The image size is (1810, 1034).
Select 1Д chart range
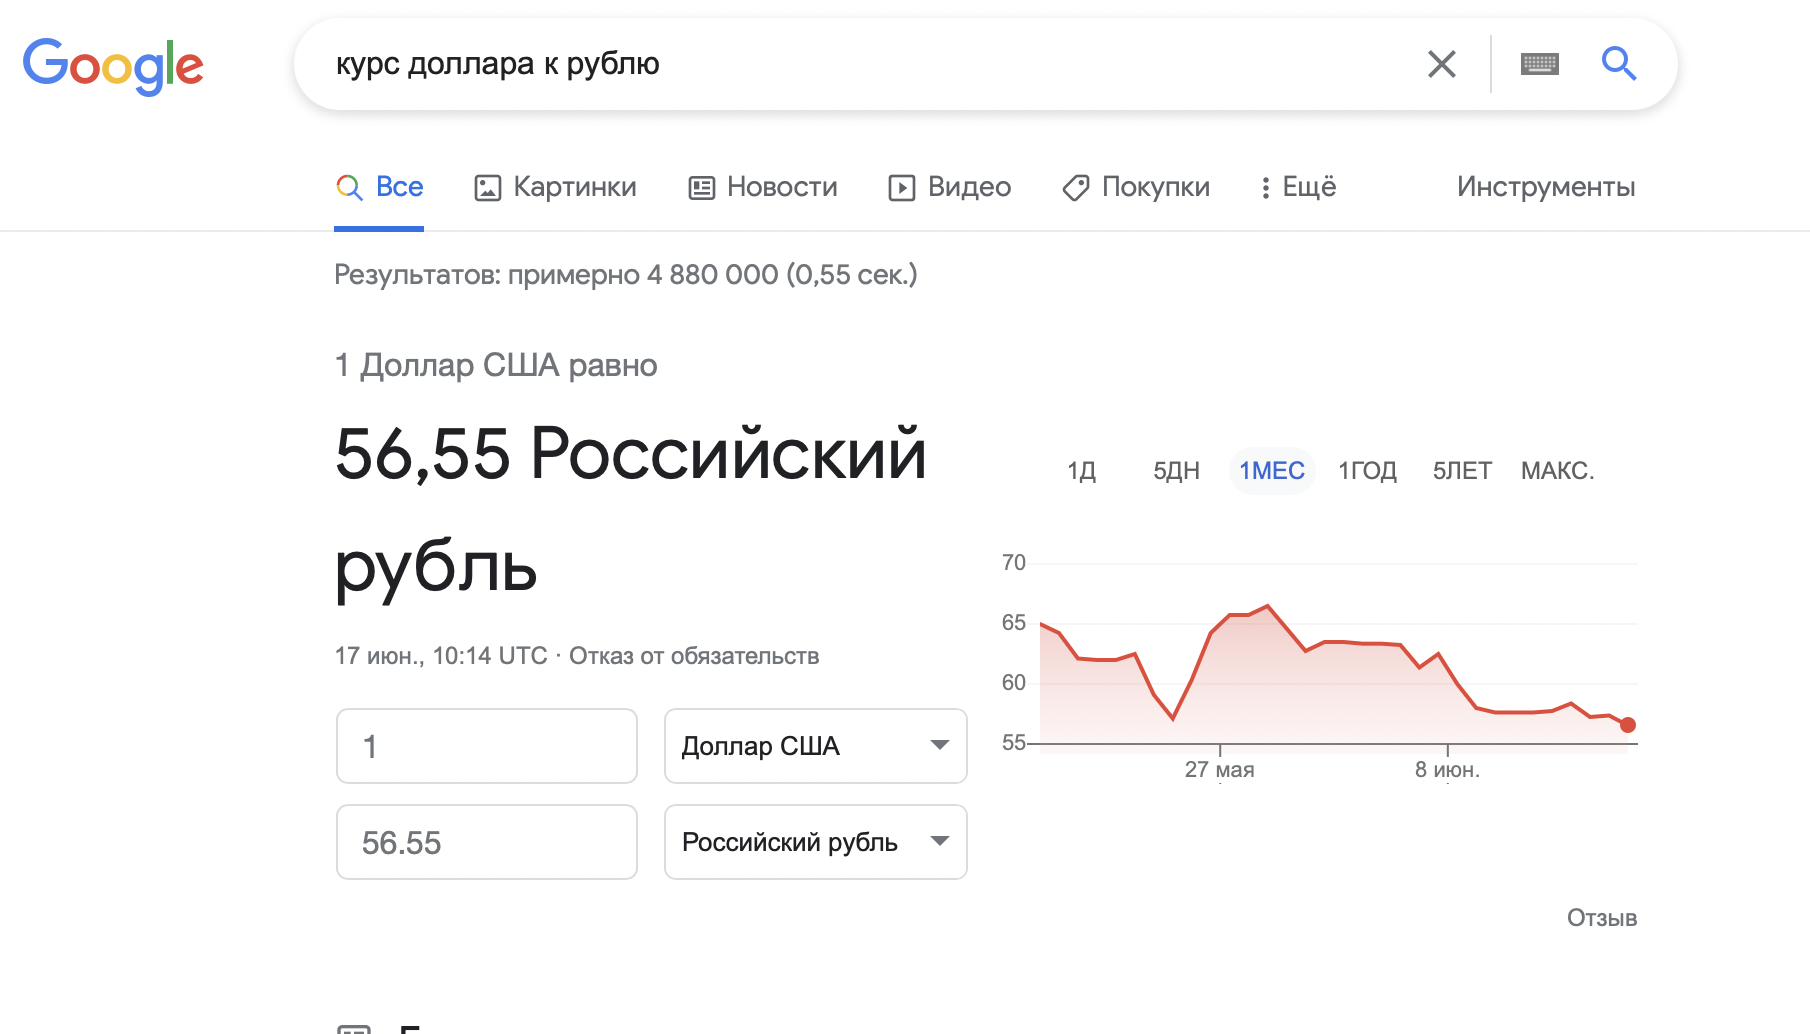point(1081,471)
